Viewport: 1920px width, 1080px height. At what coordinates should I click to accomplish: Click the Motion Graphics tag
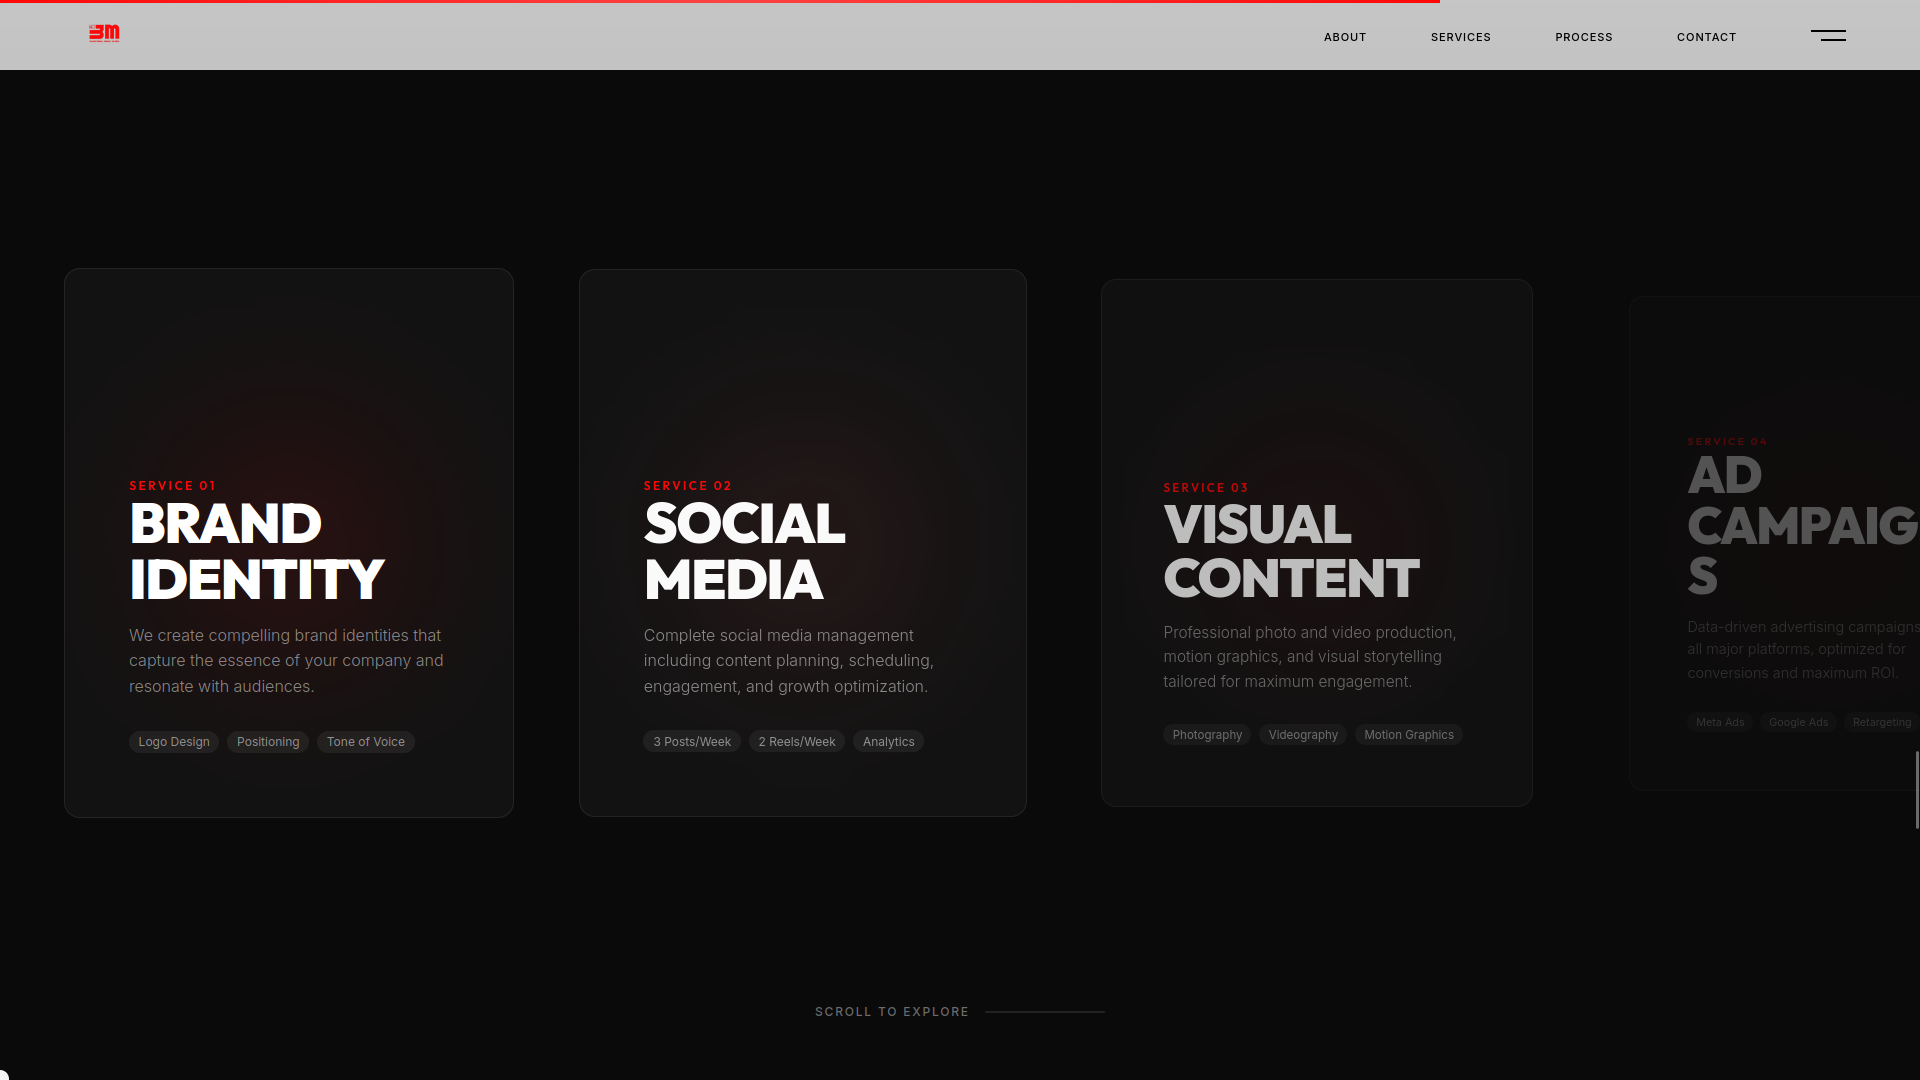pyautogui.click(x=1409, y=735)
